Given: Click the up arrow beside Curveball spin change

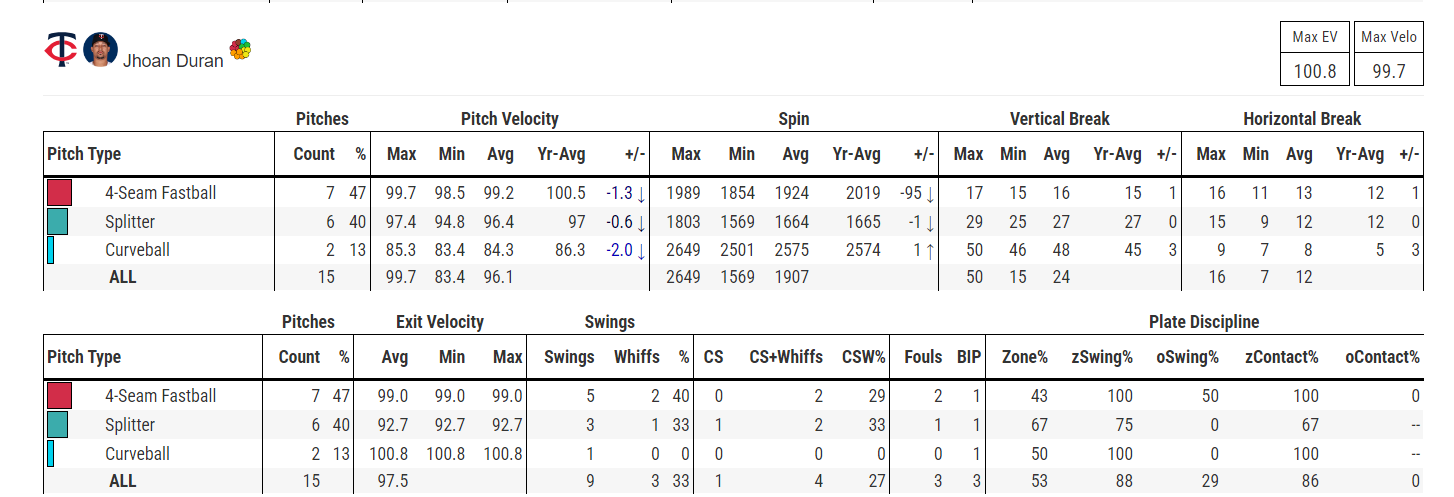Looking at the screenshot, I should pyautogui.click(x=929, y=250).
